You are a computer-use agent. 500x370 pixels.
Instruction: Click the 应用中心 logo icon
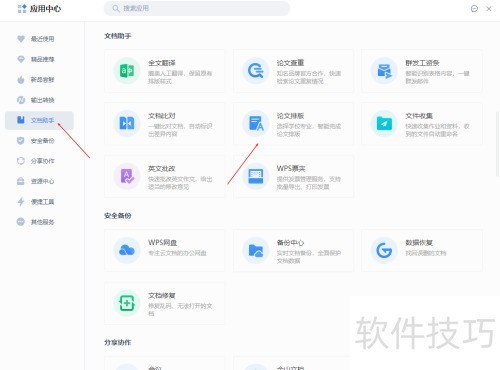22,9
